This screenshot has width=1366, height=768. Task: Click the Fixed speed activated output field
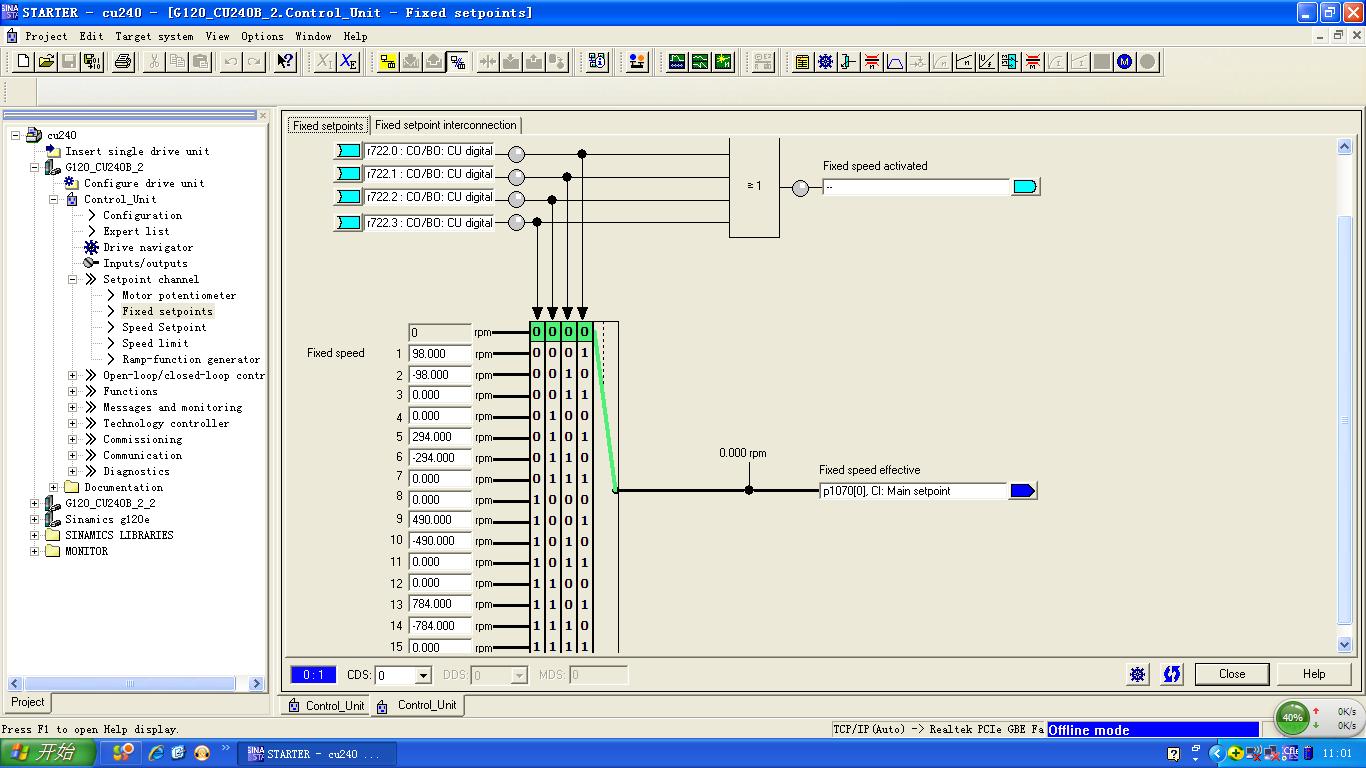coord(917,187)
